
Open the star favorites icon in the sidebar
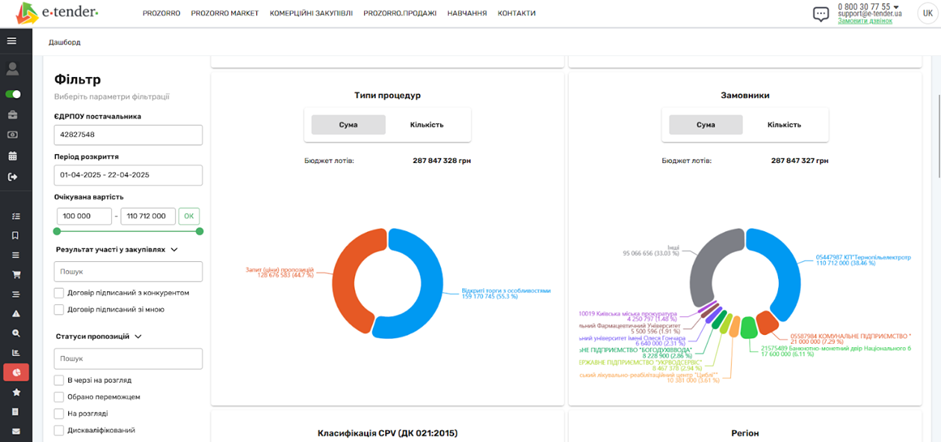pos(15,392)
